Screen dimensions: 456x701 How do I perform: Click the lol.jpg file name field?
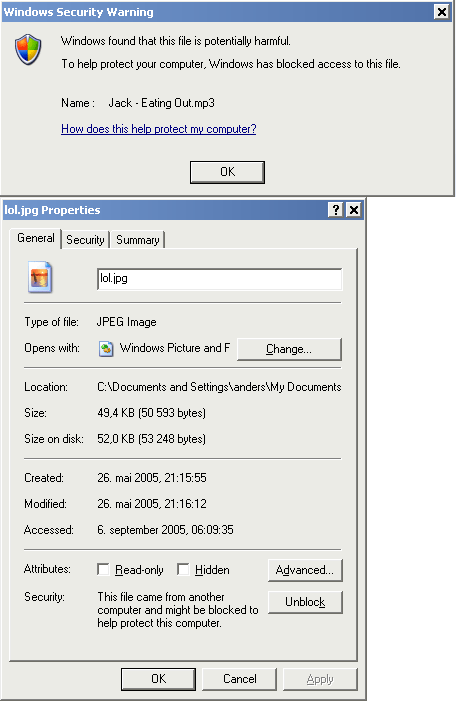pos(220,279)
